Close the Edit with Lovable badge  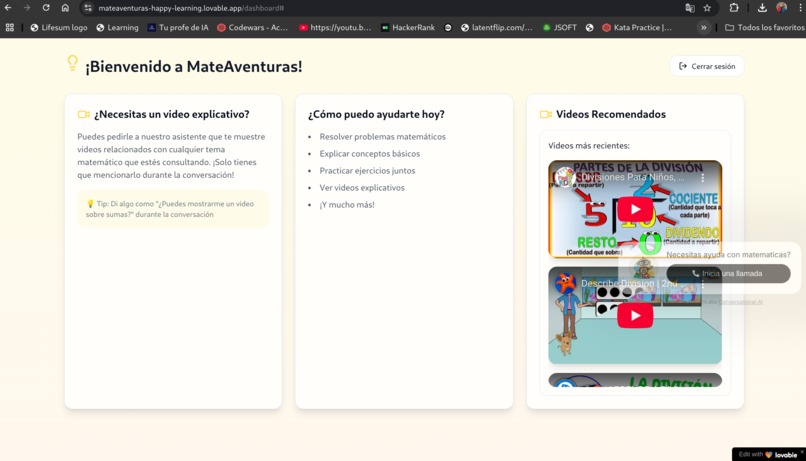802,451
